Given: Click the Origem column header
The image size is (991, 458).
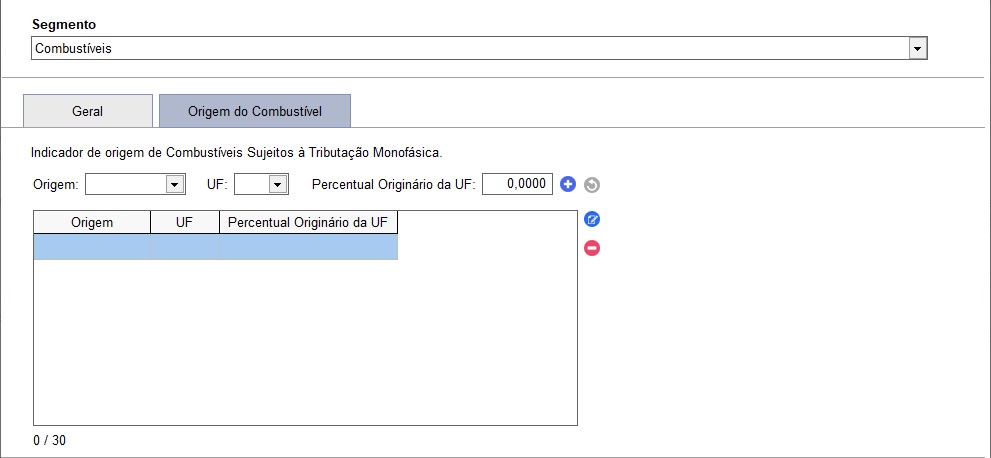Looking at the screenshot, I should click(x=92, y=222).
